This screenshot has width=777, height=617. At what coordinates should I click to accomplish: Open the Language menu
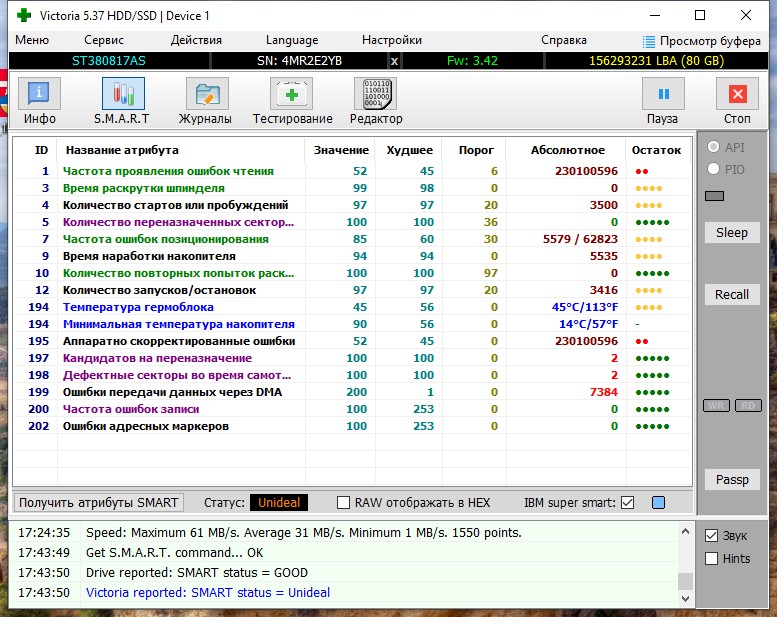point(292,40)
